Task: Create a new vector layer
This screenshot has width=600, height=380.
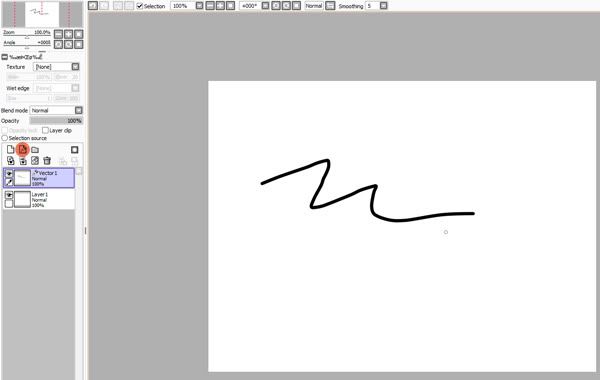Action: (23, 149)
